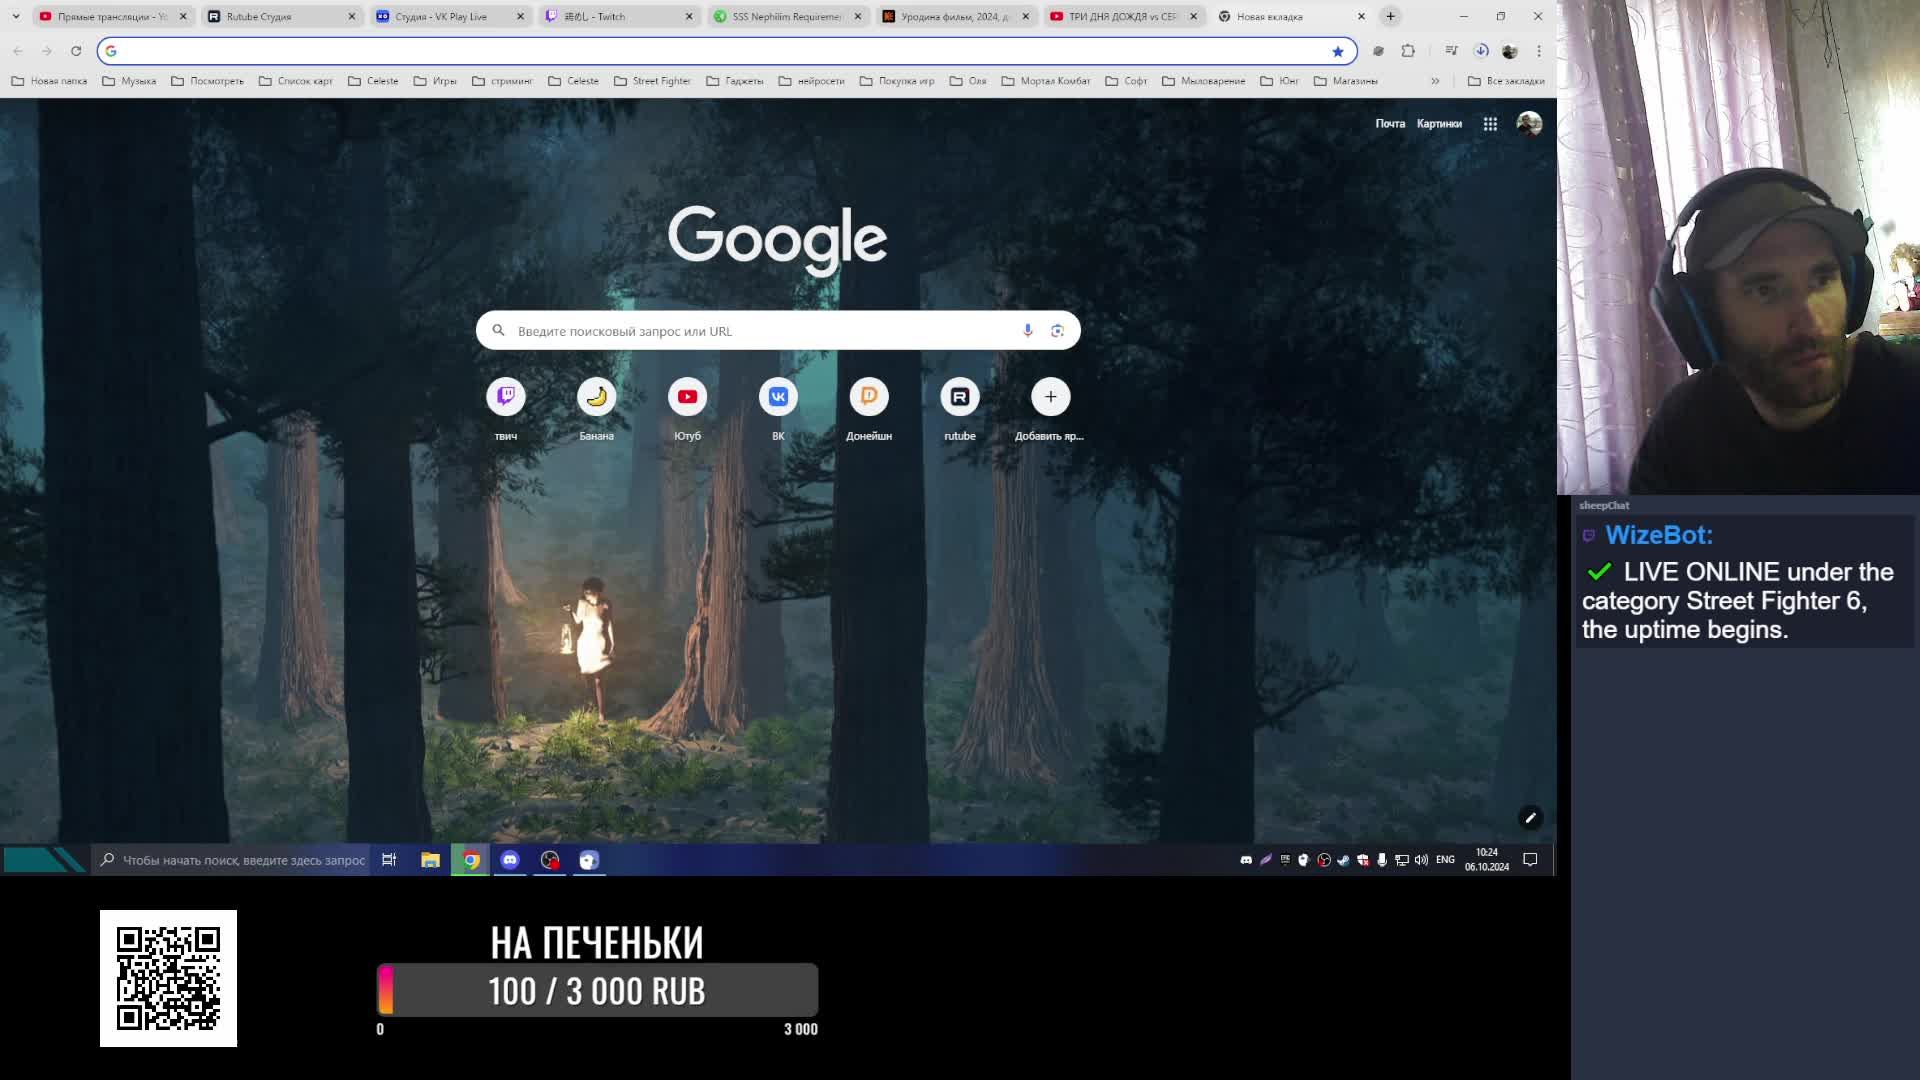This screenshot has height=1080, width=1920.
Task: Toggle bookmark star in address bar
Action: (x=1337, y=51)
